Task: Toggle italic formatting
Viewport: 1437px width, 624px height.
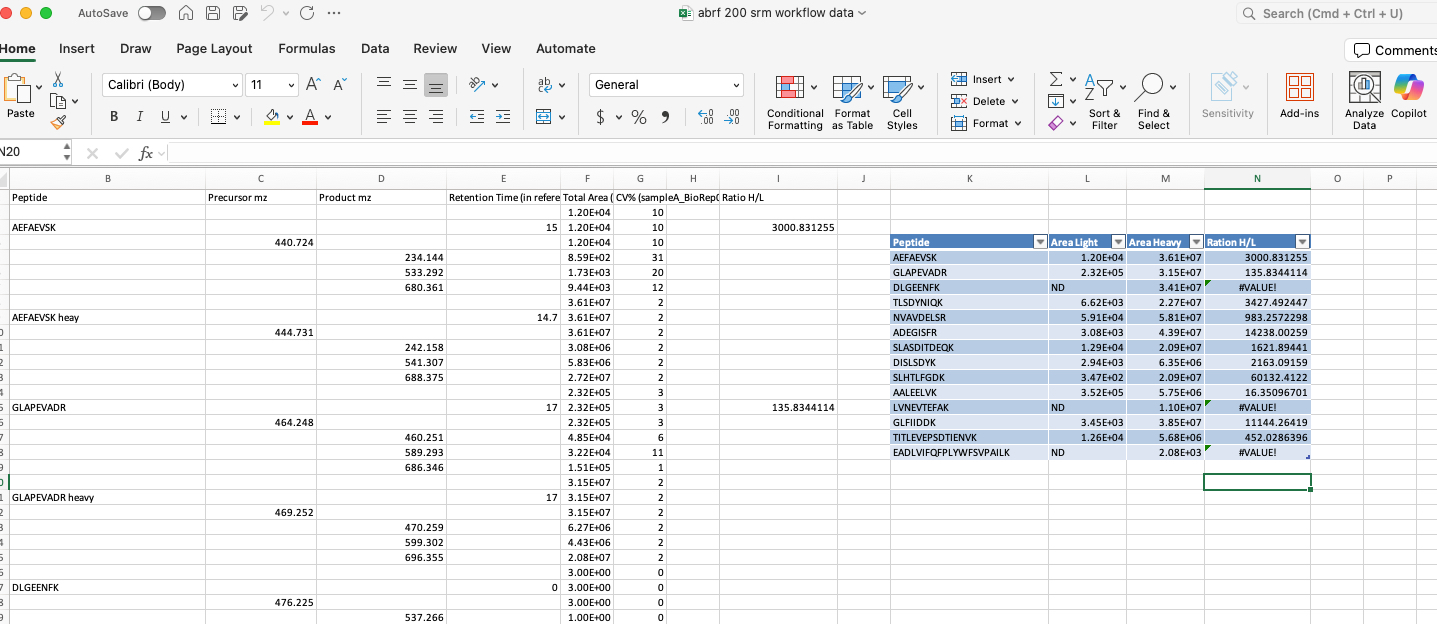Action: 139,117
